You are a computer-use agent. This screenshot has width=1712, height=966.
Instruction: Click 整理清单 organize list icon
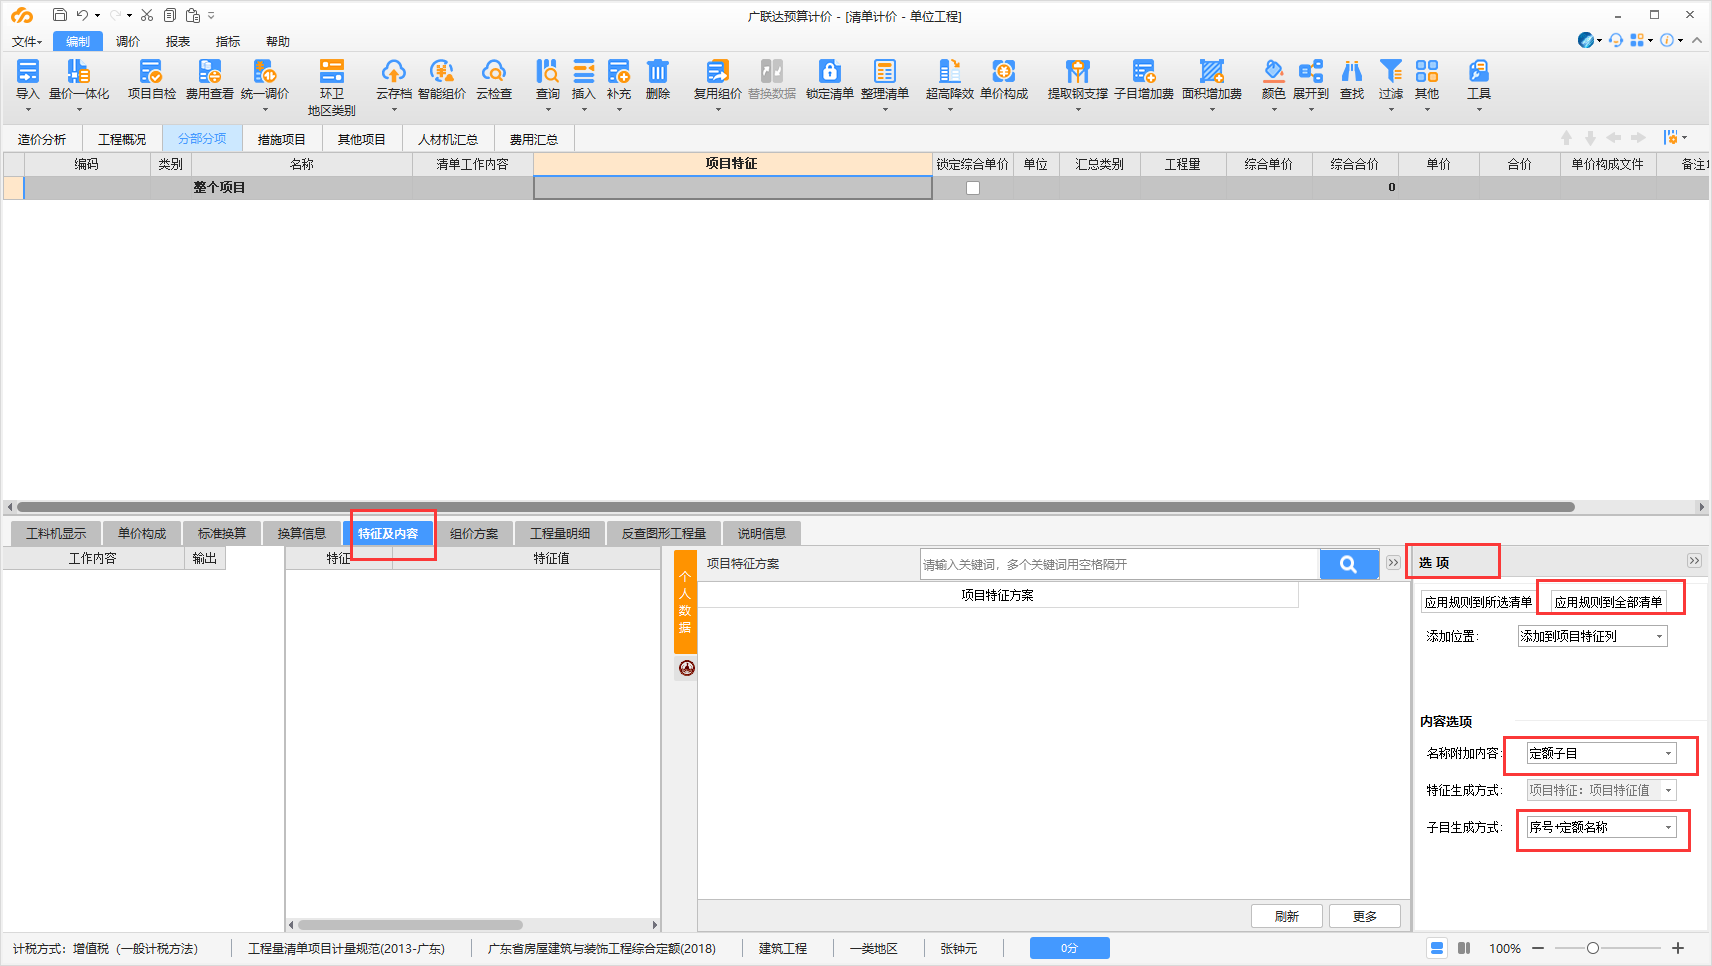click(885, 79)
